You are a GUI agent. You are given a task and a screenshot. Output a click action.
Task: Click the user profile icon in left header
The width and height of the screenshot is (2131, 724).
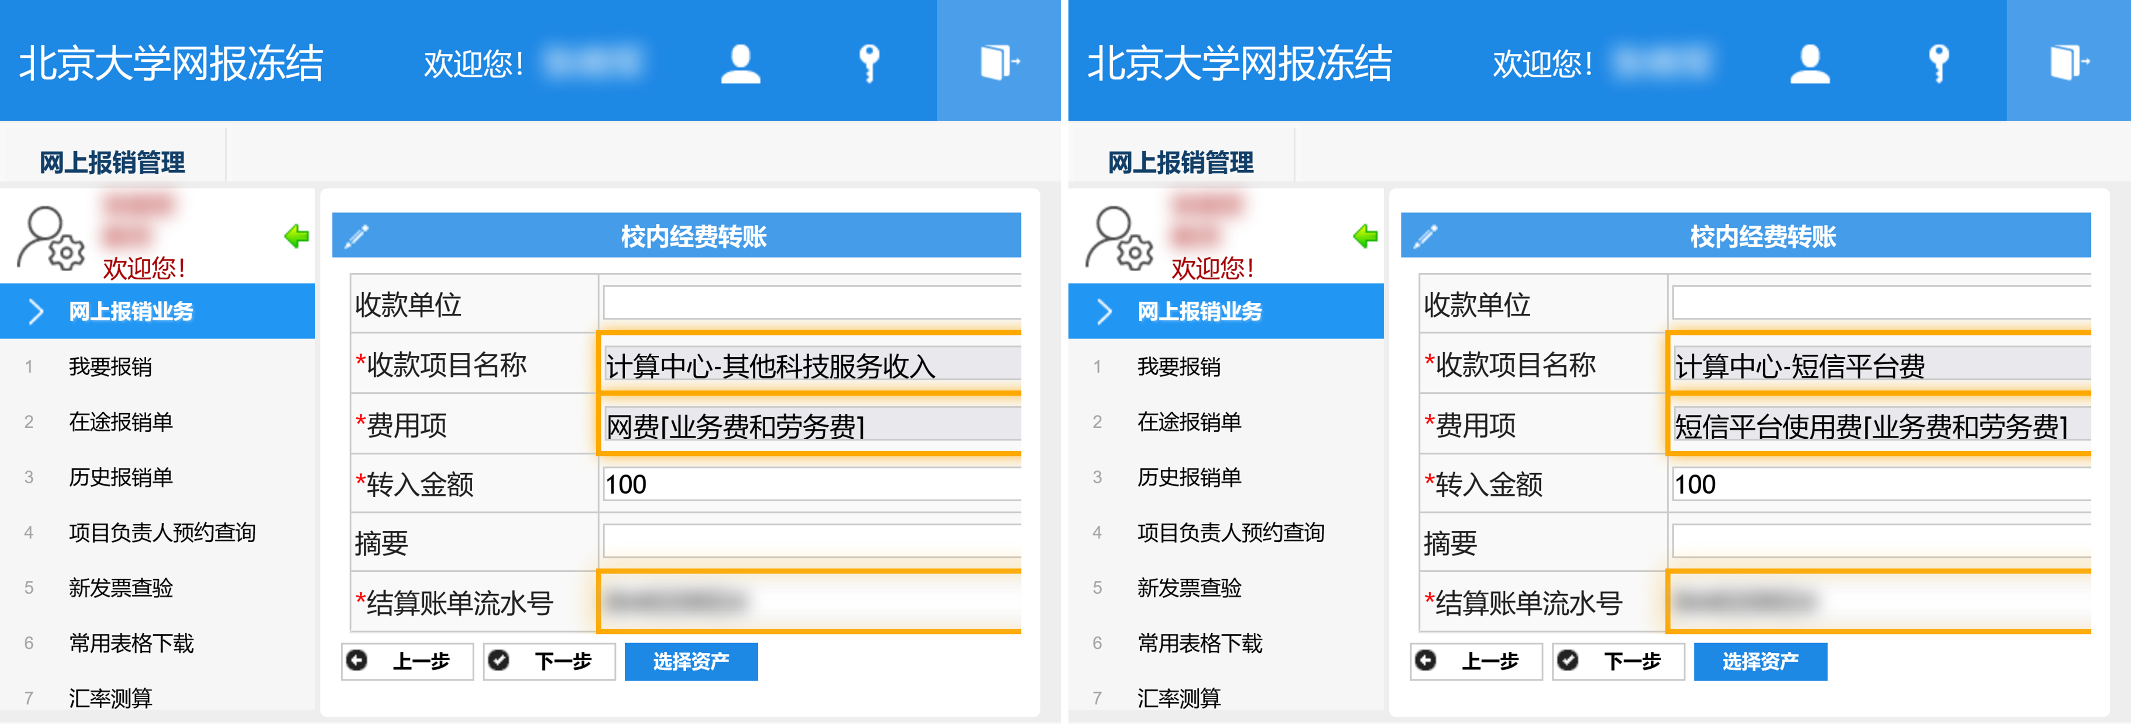740,63
